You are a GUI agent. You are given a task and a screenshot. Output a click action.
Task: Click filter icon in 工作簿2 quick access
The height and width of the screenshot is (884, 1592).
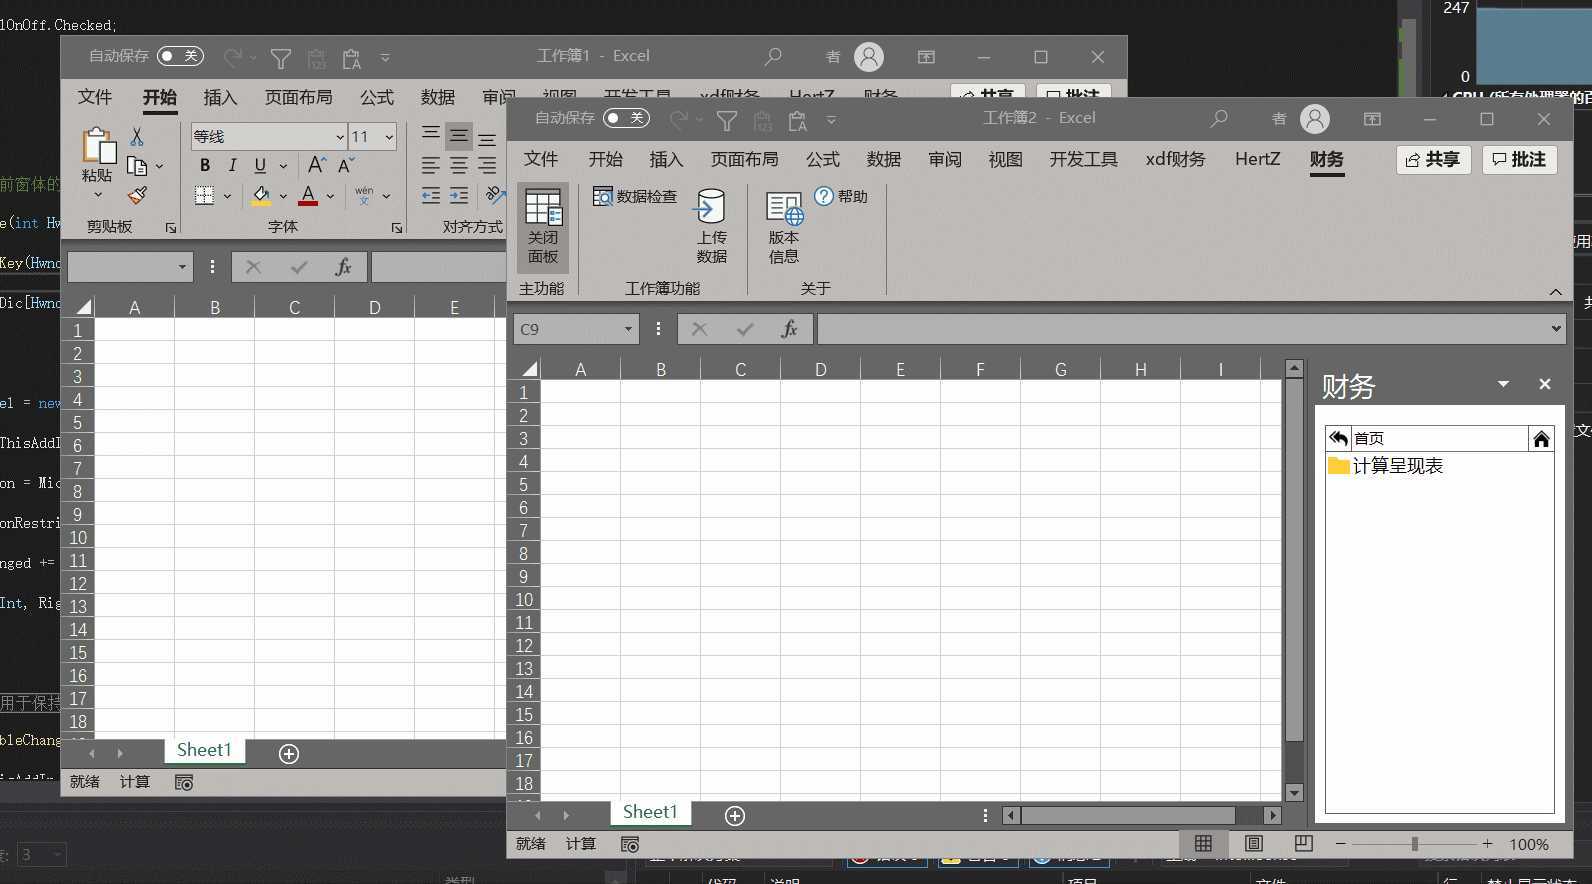[727, 120]
